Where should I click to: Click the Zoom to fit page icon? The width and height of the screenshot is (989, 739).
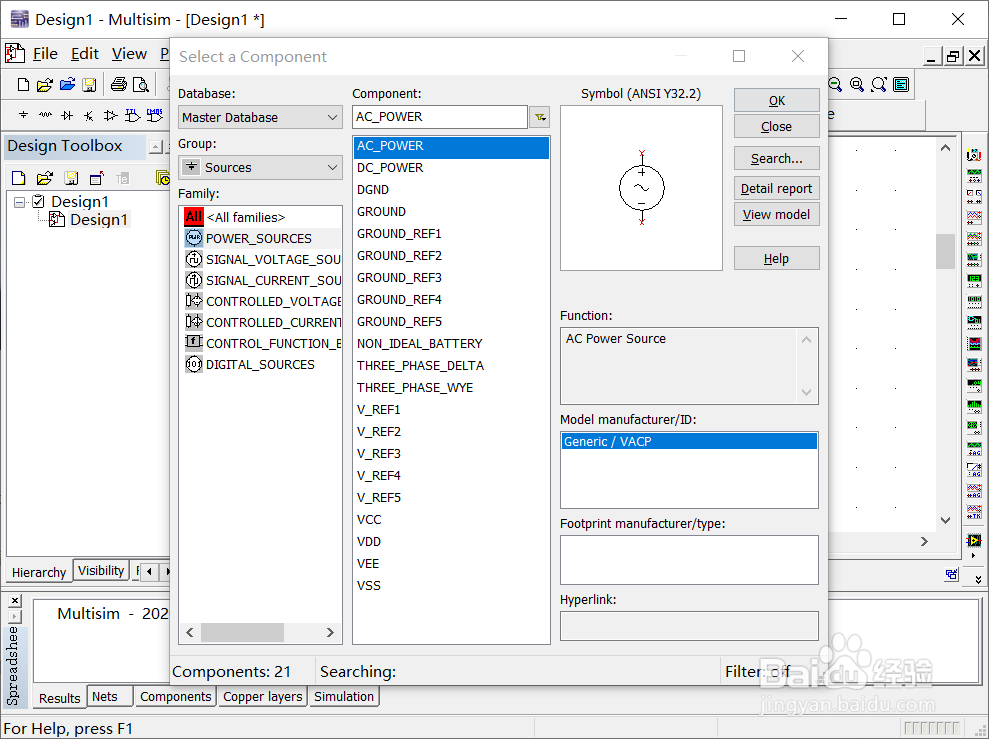(879, 84)
